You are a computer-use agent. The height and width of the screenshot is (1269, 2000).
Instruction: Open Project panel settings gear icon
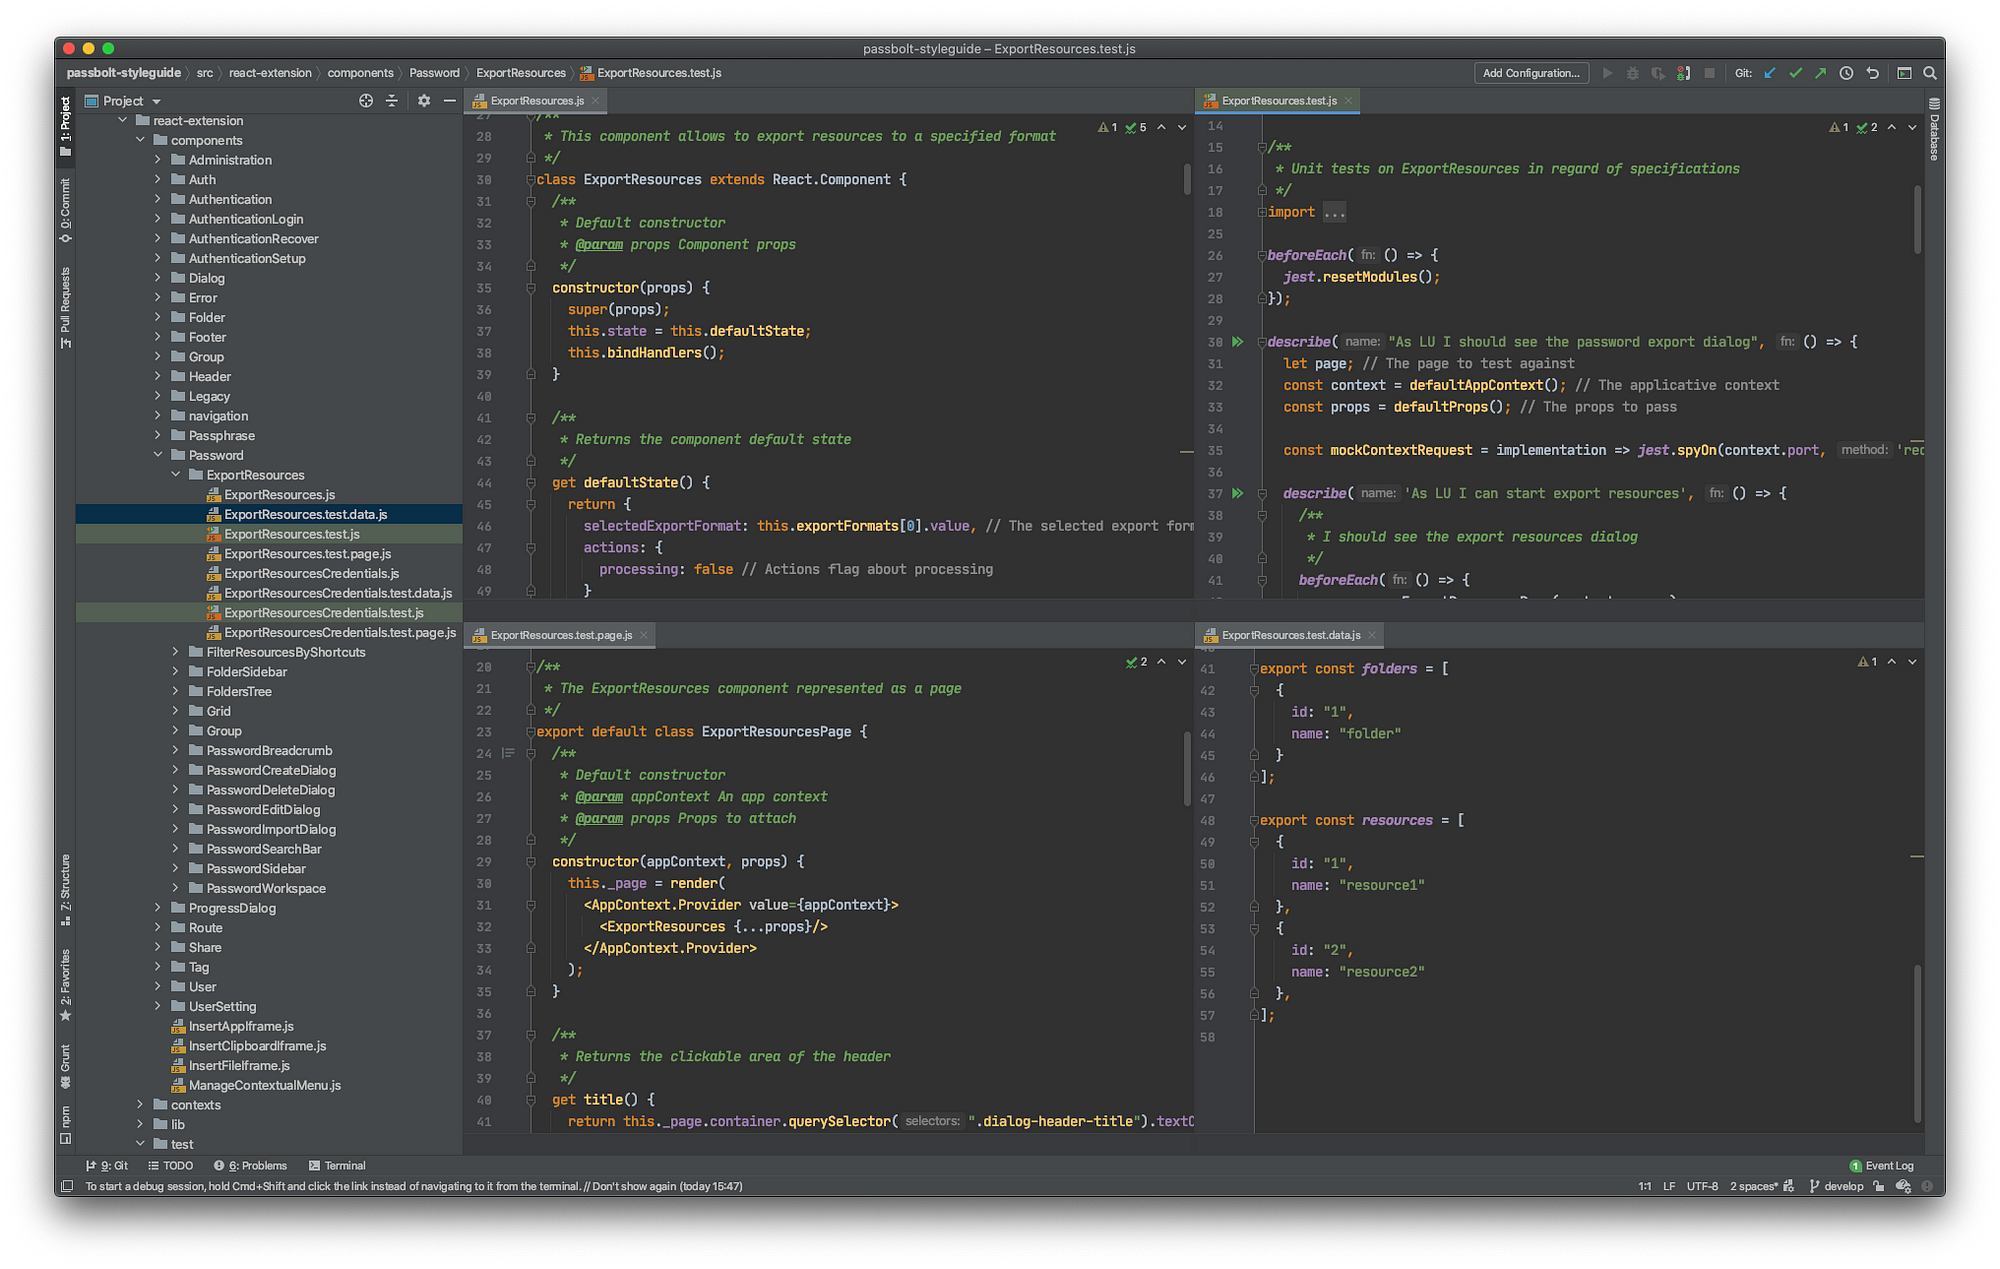click(x=424, y=101)
